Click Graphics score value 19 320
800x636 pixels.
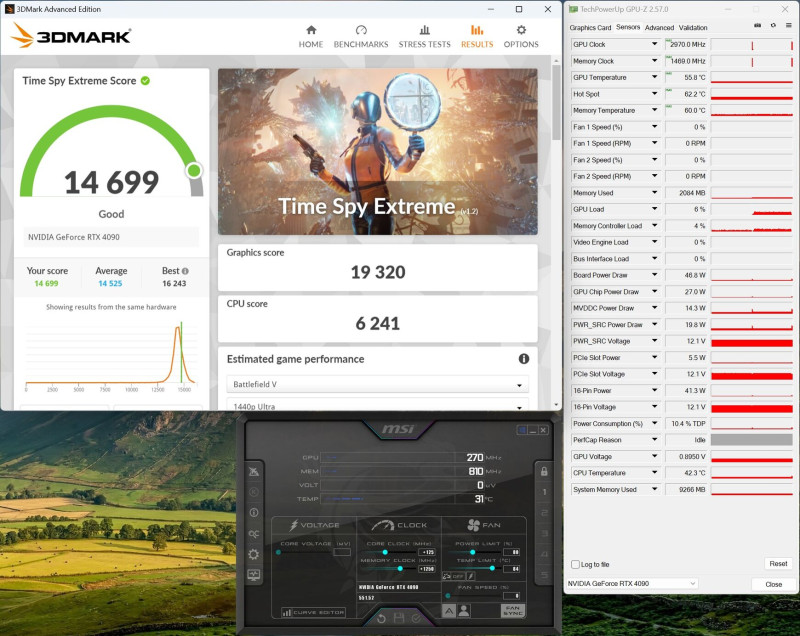pyautogui.click(x=378, y=272)
